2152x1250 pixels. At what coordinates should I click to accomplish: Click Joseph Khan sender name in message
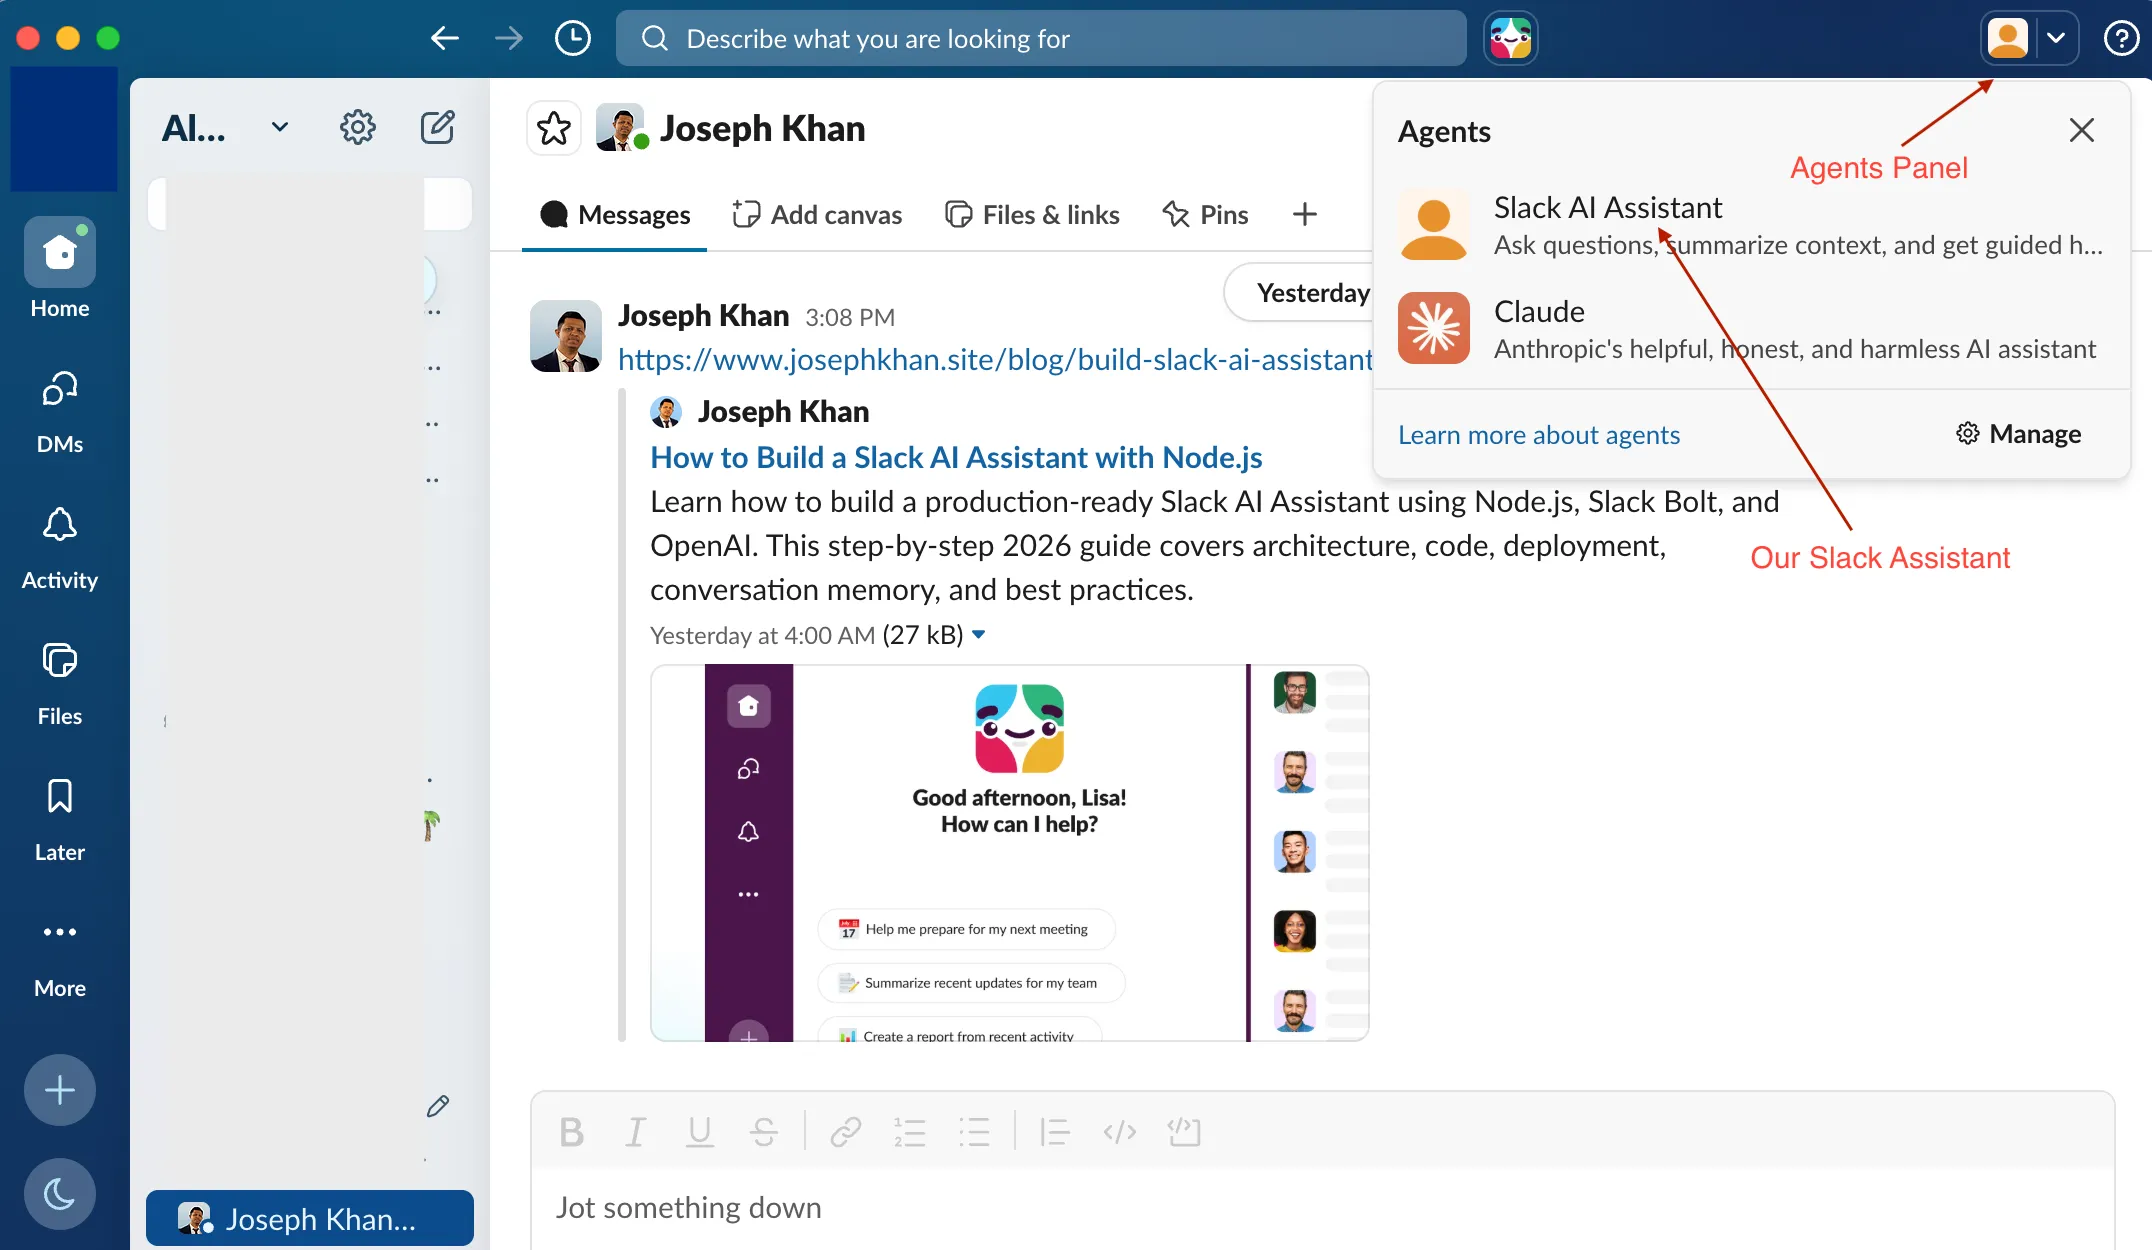pos(703,316)
